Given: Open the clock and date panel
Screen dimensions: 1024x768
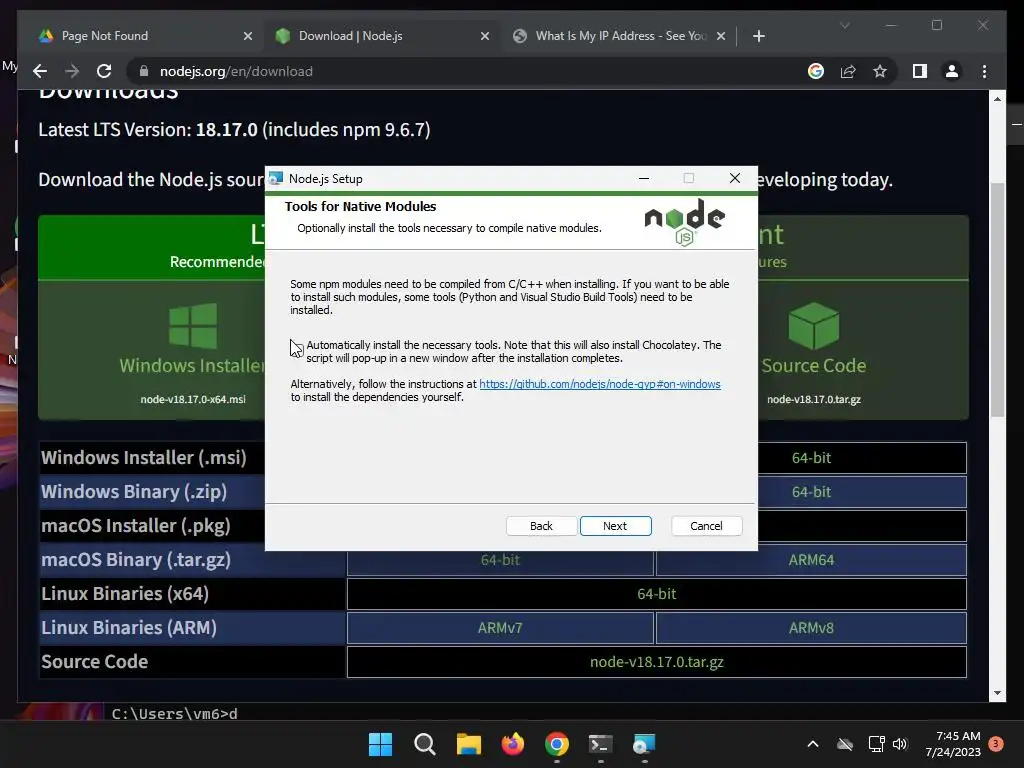Looking at the screenshot, I should pyautogui.click(x=953, y=744).
